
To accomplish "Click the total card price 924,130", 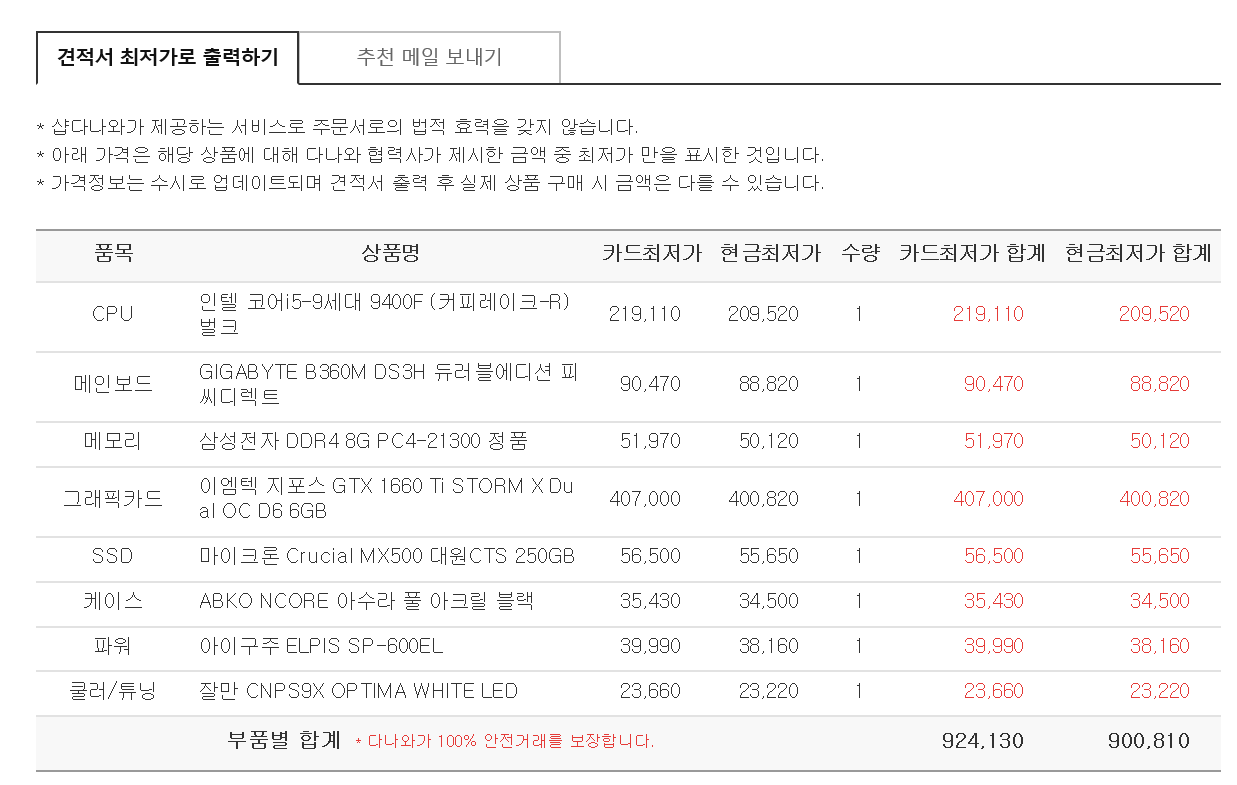I will coord(982,741).
